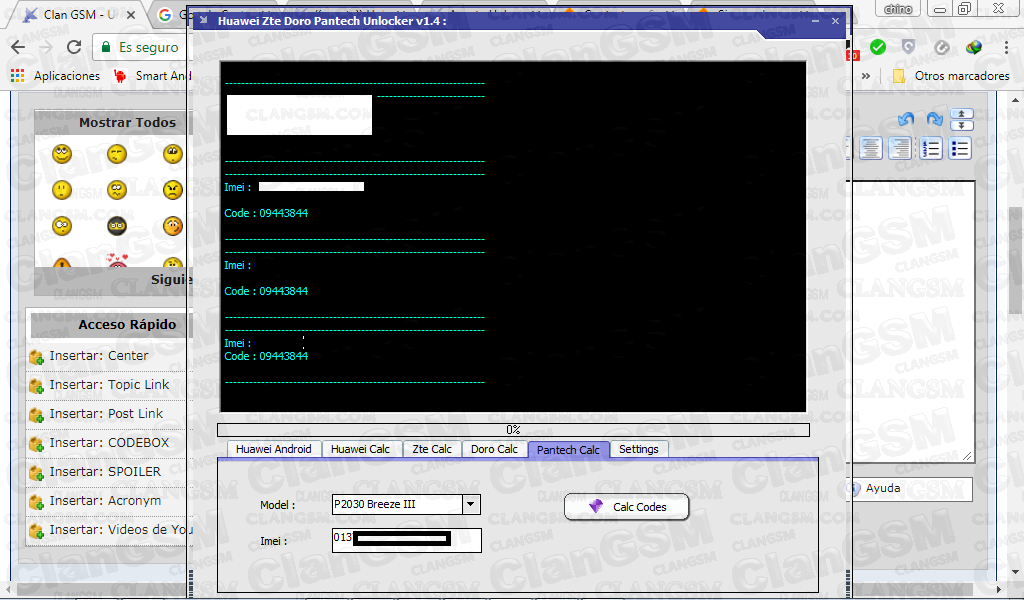The width and height of the screenshot is (1024, 600).
Task: Click the Chrome forward arrow
Action: click(46, 47)
